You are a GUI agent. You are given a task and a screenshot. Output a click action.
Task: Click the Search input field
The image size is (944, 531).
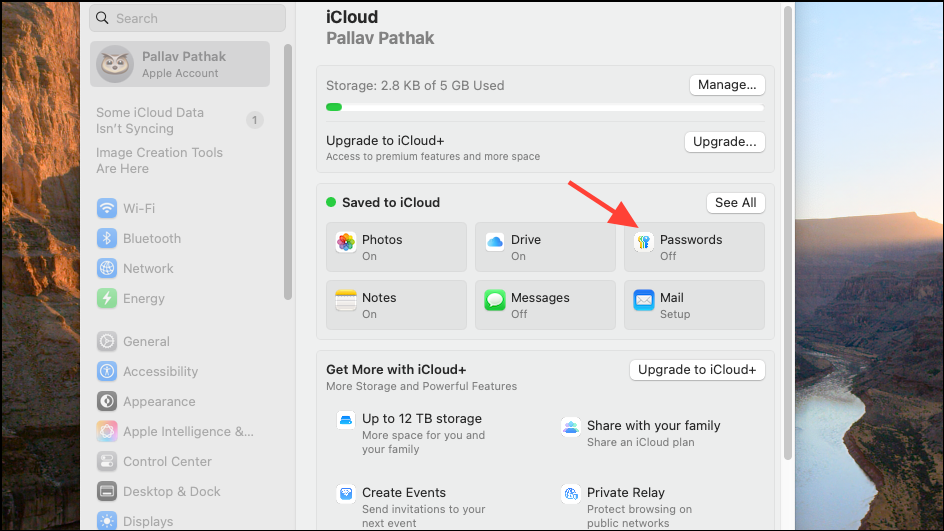187,18
